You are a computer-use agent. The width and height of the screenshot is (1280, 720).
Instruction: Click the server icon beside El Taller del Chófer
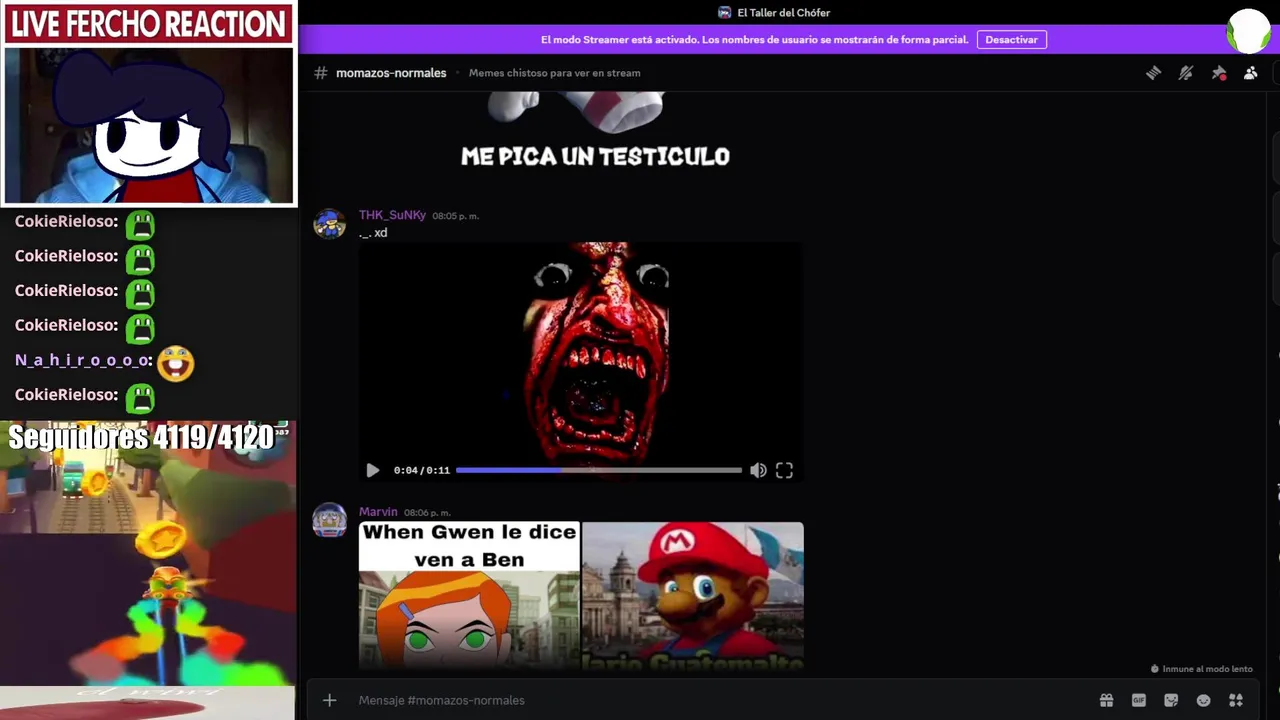pos(725,13)
